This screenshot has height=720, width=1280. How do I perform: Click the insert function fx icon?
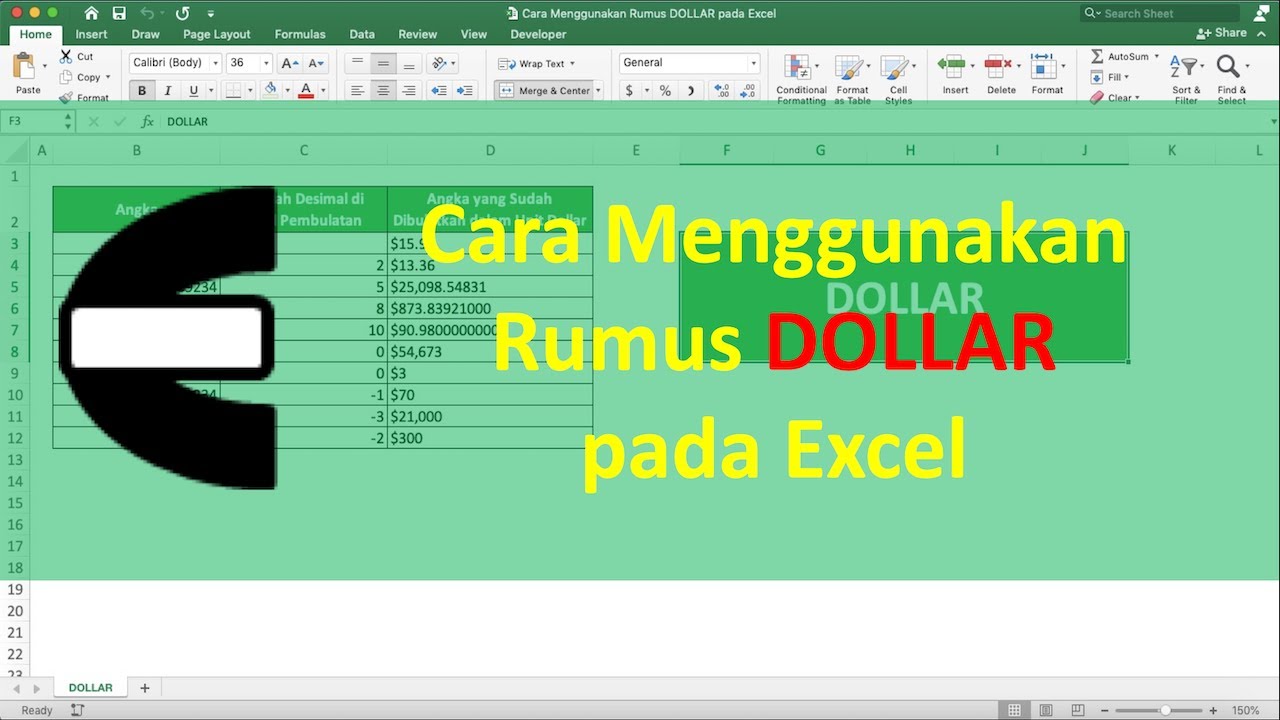(147, 121)
